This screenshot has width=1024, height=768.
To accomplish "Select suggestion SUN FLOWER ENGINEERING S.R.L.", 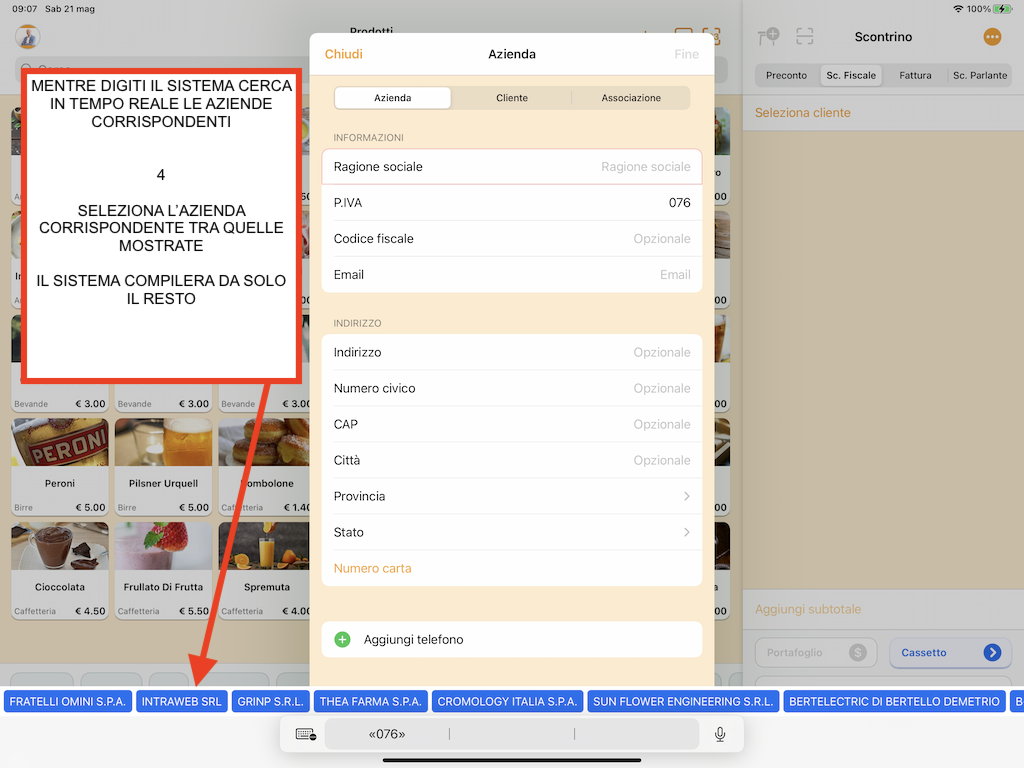I will point(683,701).
